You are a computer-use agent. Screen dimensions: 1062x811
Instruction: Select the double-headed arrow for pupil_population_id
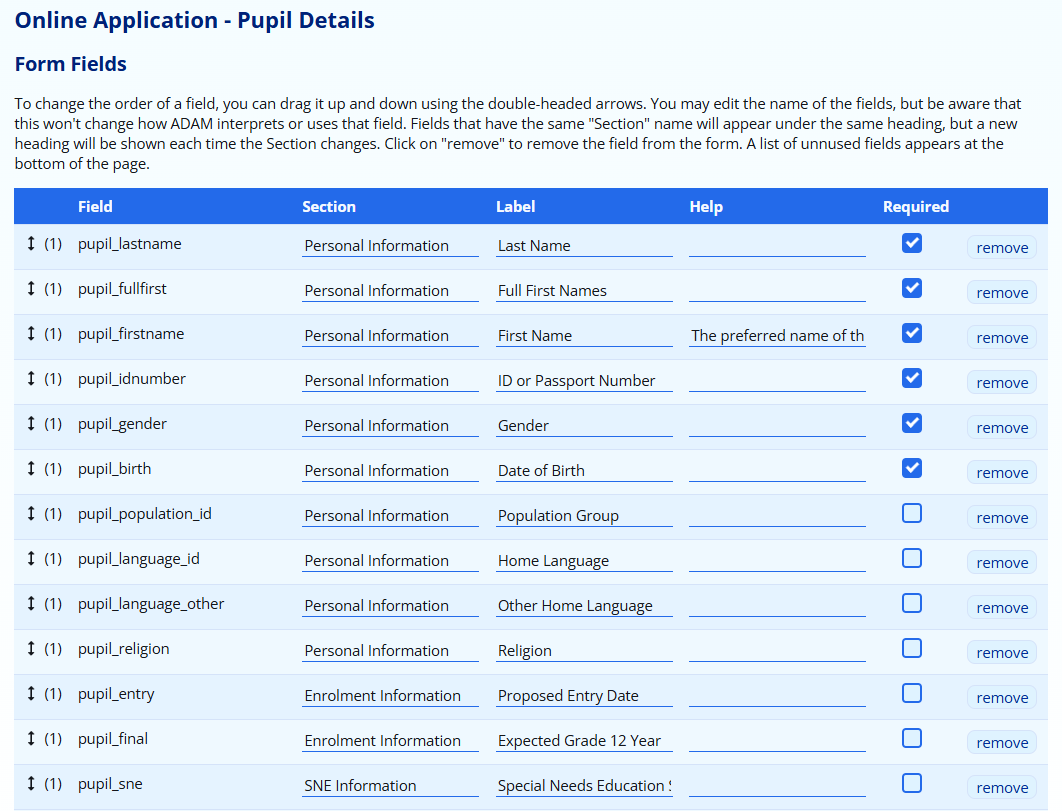31,513
